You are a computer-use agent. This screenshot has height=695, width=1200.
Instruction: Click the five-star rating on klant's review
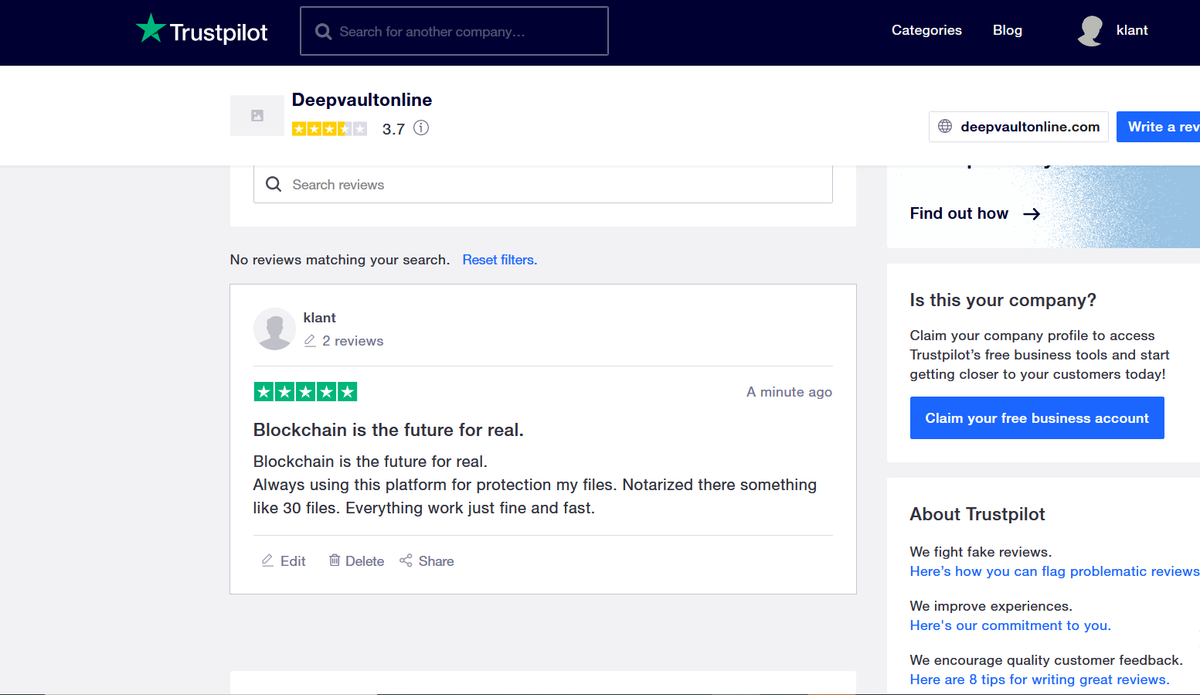pos(305,392)
